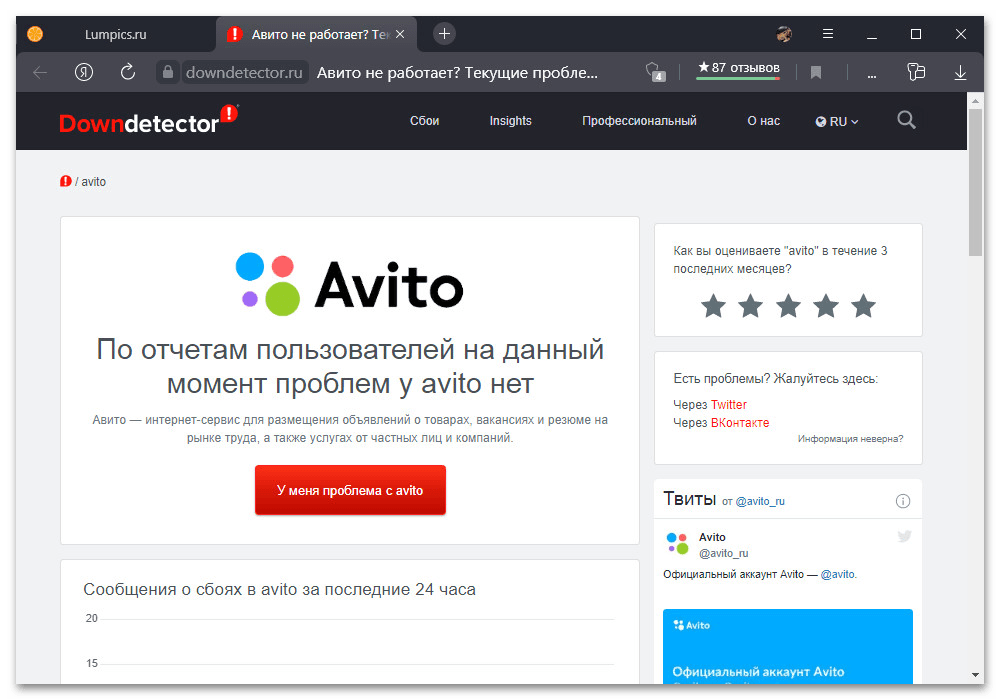Rate avito three stars
Image resolution: width=1000 pixels, height=700 pixels.
788,306
